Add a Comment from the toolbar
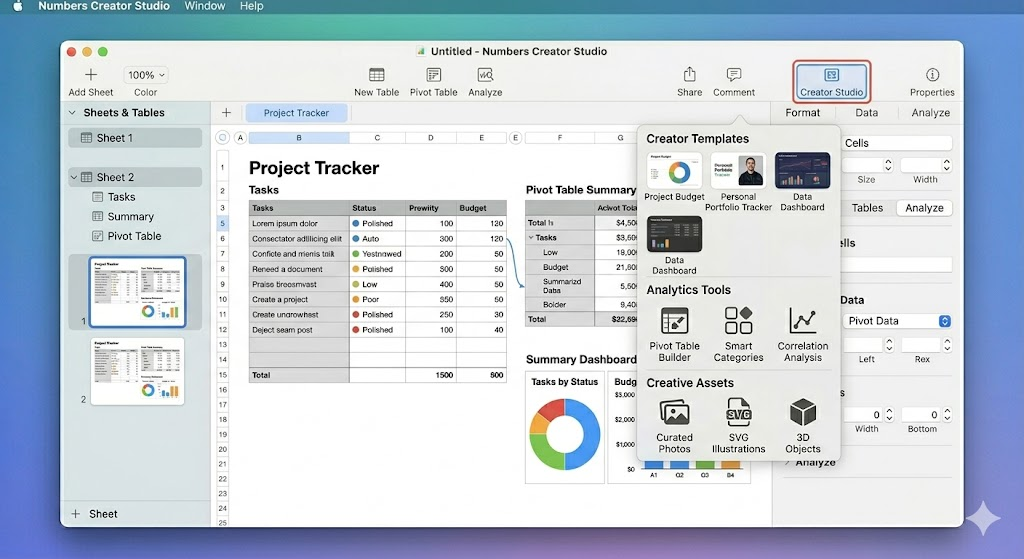This screenshot has width=1024, height=559. tap(734, 82)
